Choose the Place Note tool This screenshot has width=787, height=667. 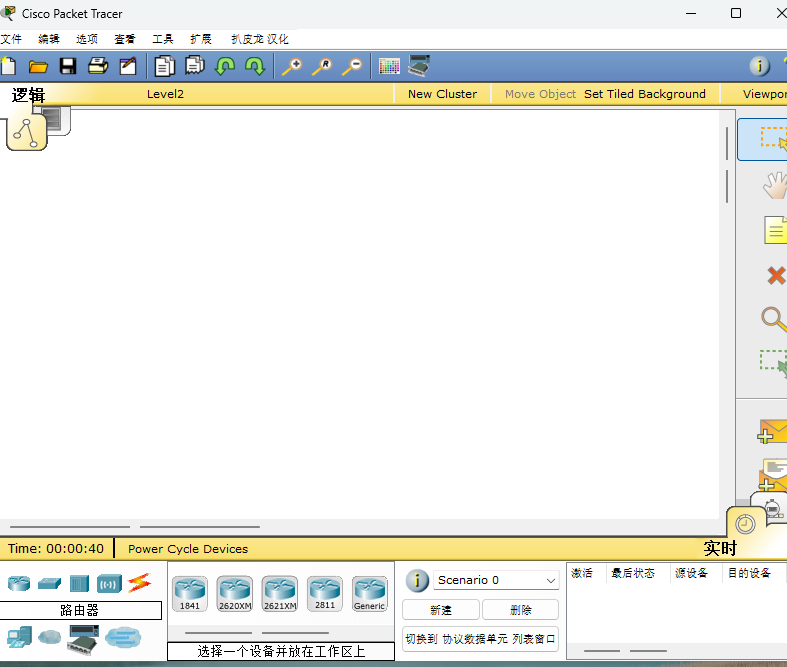tap(775, 230)
